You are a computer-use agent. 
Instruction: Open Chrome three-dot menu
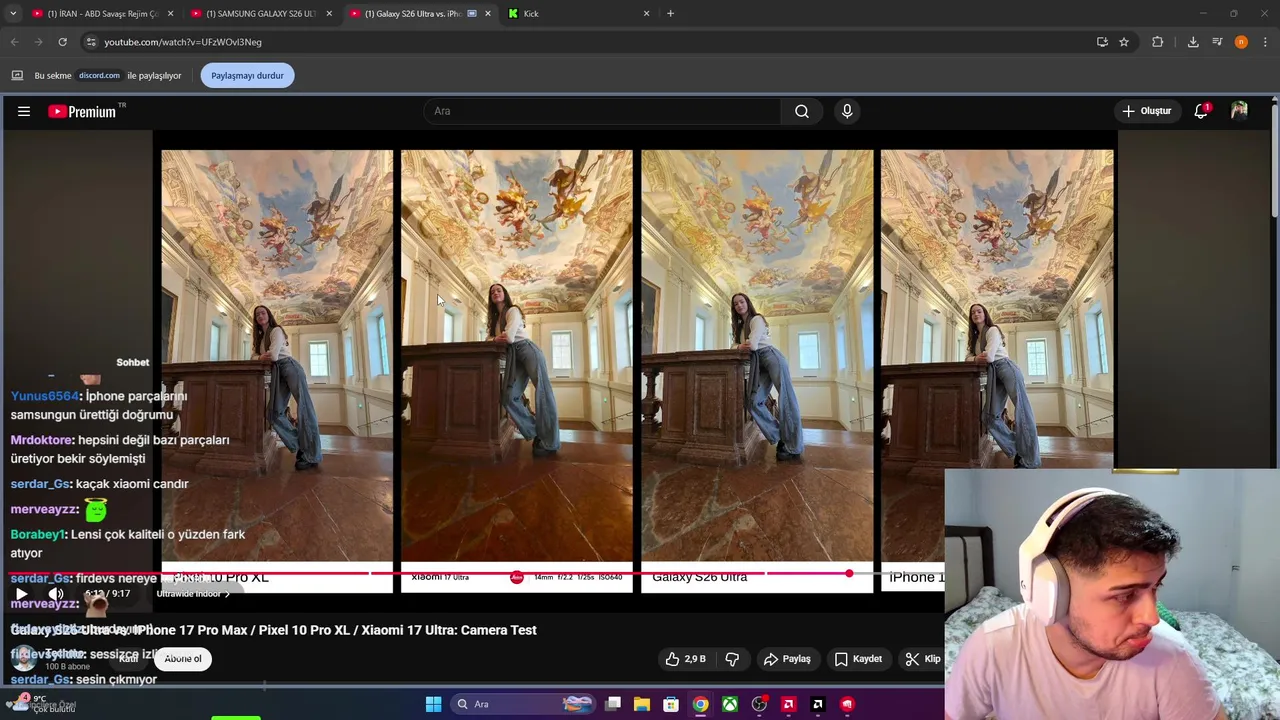1265,42
